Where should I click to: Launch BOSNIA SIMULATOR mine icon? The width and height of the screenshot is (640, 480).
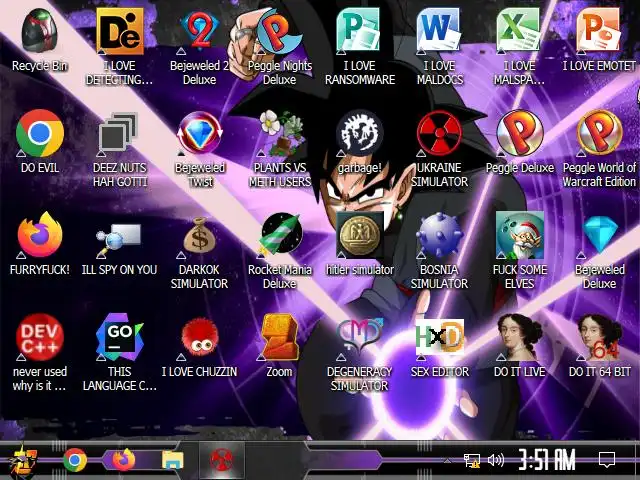coord(439,235)
